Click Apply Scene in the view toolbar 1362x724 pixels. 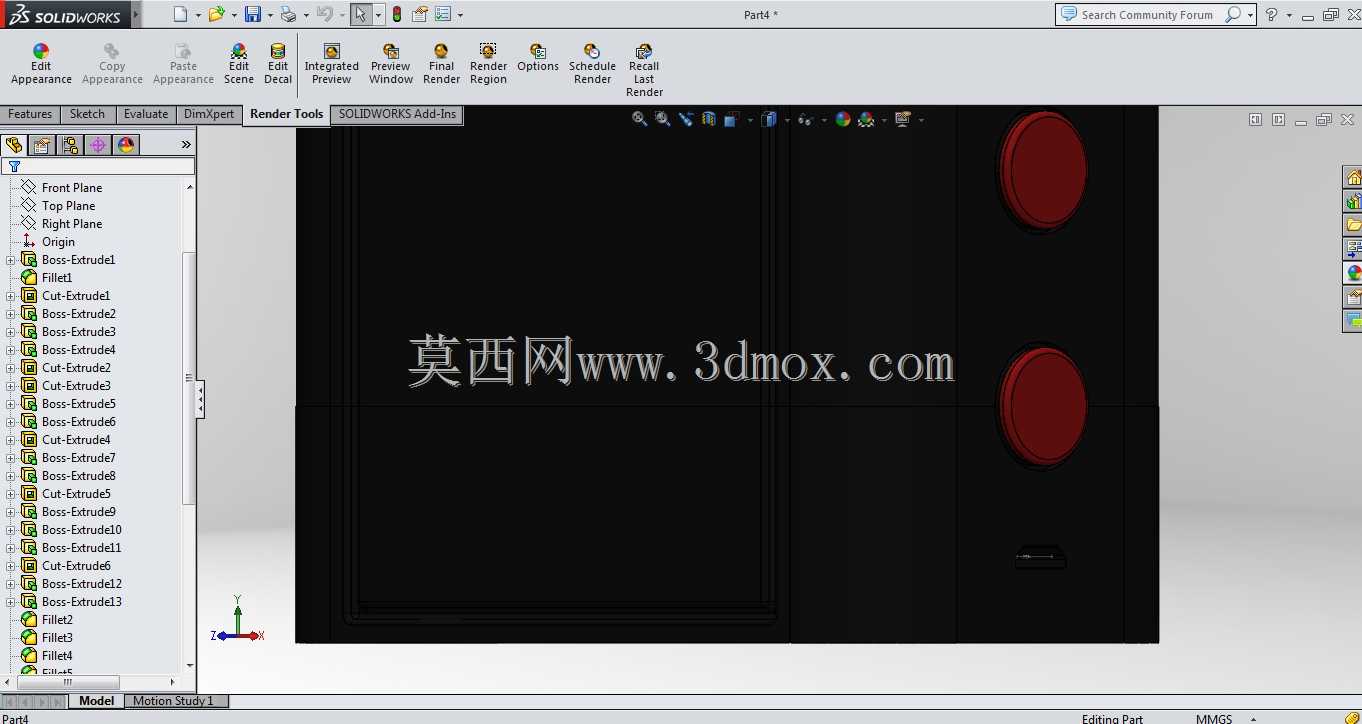[866, 119]
